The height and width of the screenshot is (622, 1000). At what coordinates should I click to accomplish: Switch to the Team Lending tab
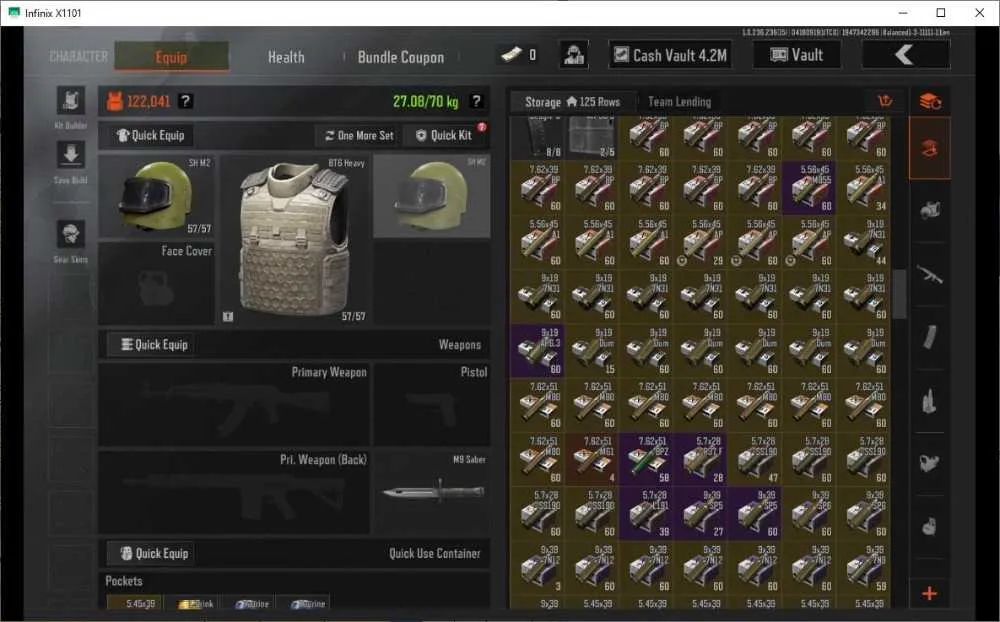point(679,101)
